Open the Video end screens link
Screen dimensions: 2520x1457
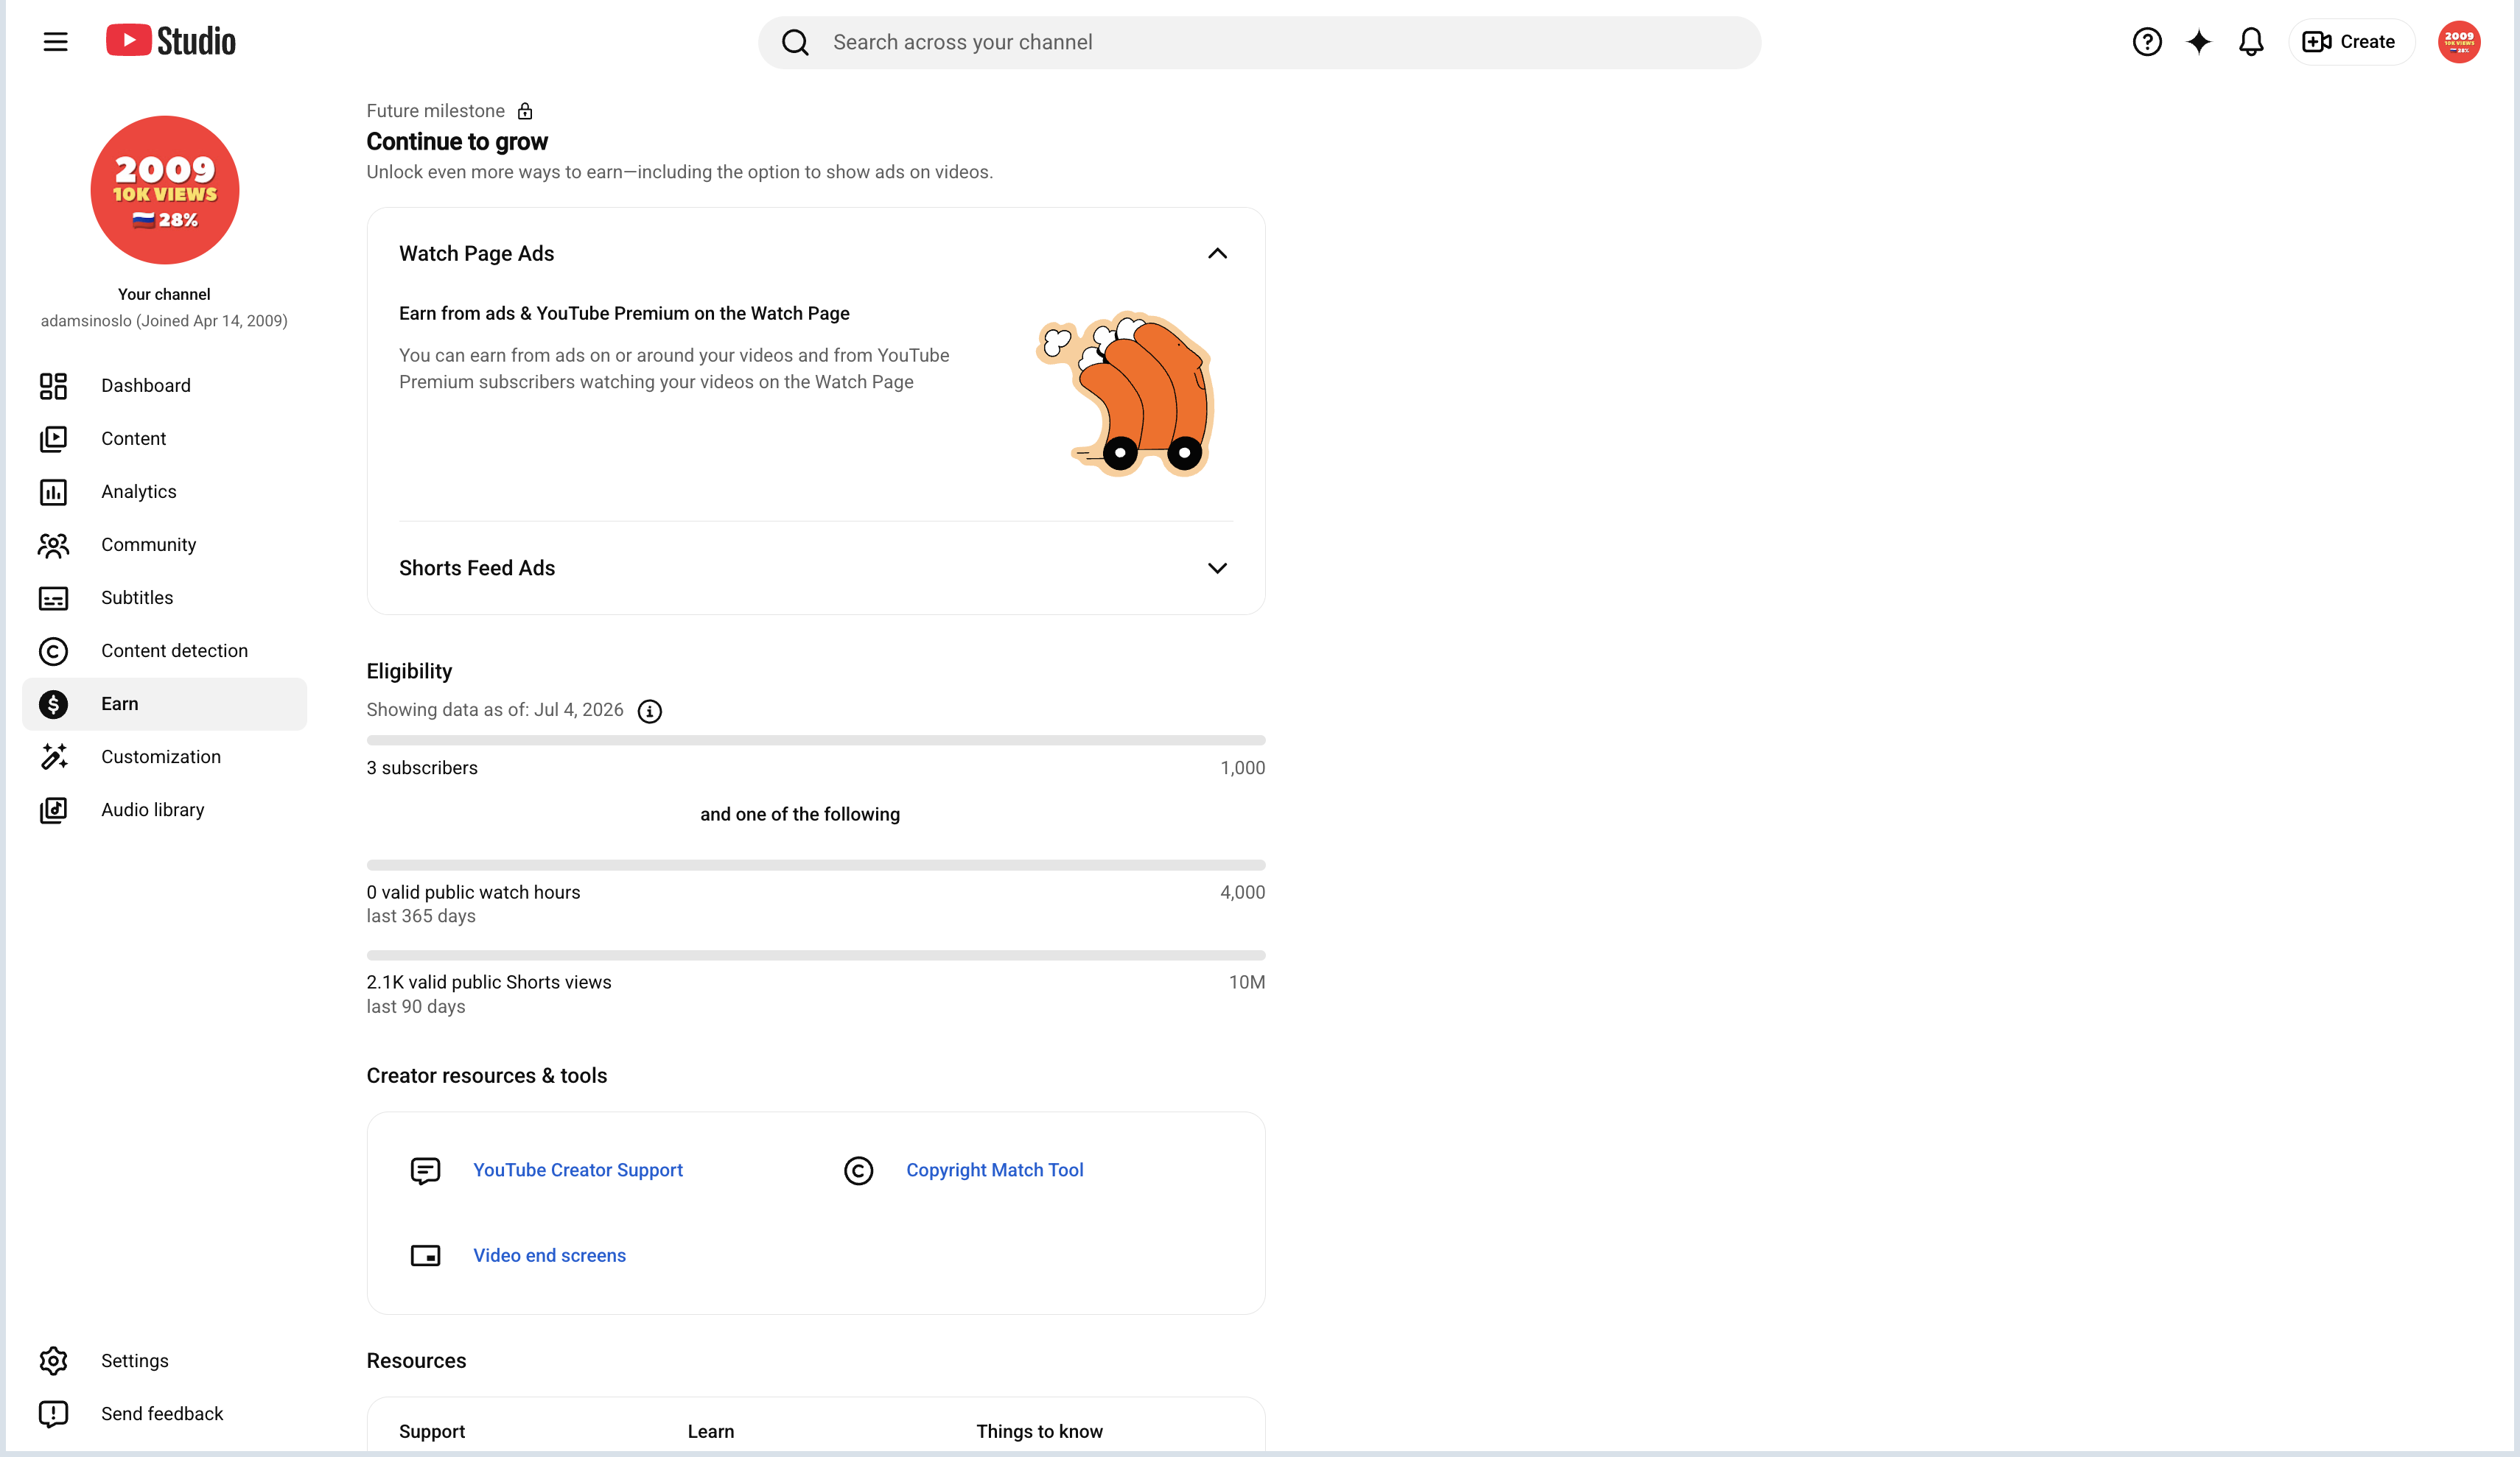[x=549, y=1255]
